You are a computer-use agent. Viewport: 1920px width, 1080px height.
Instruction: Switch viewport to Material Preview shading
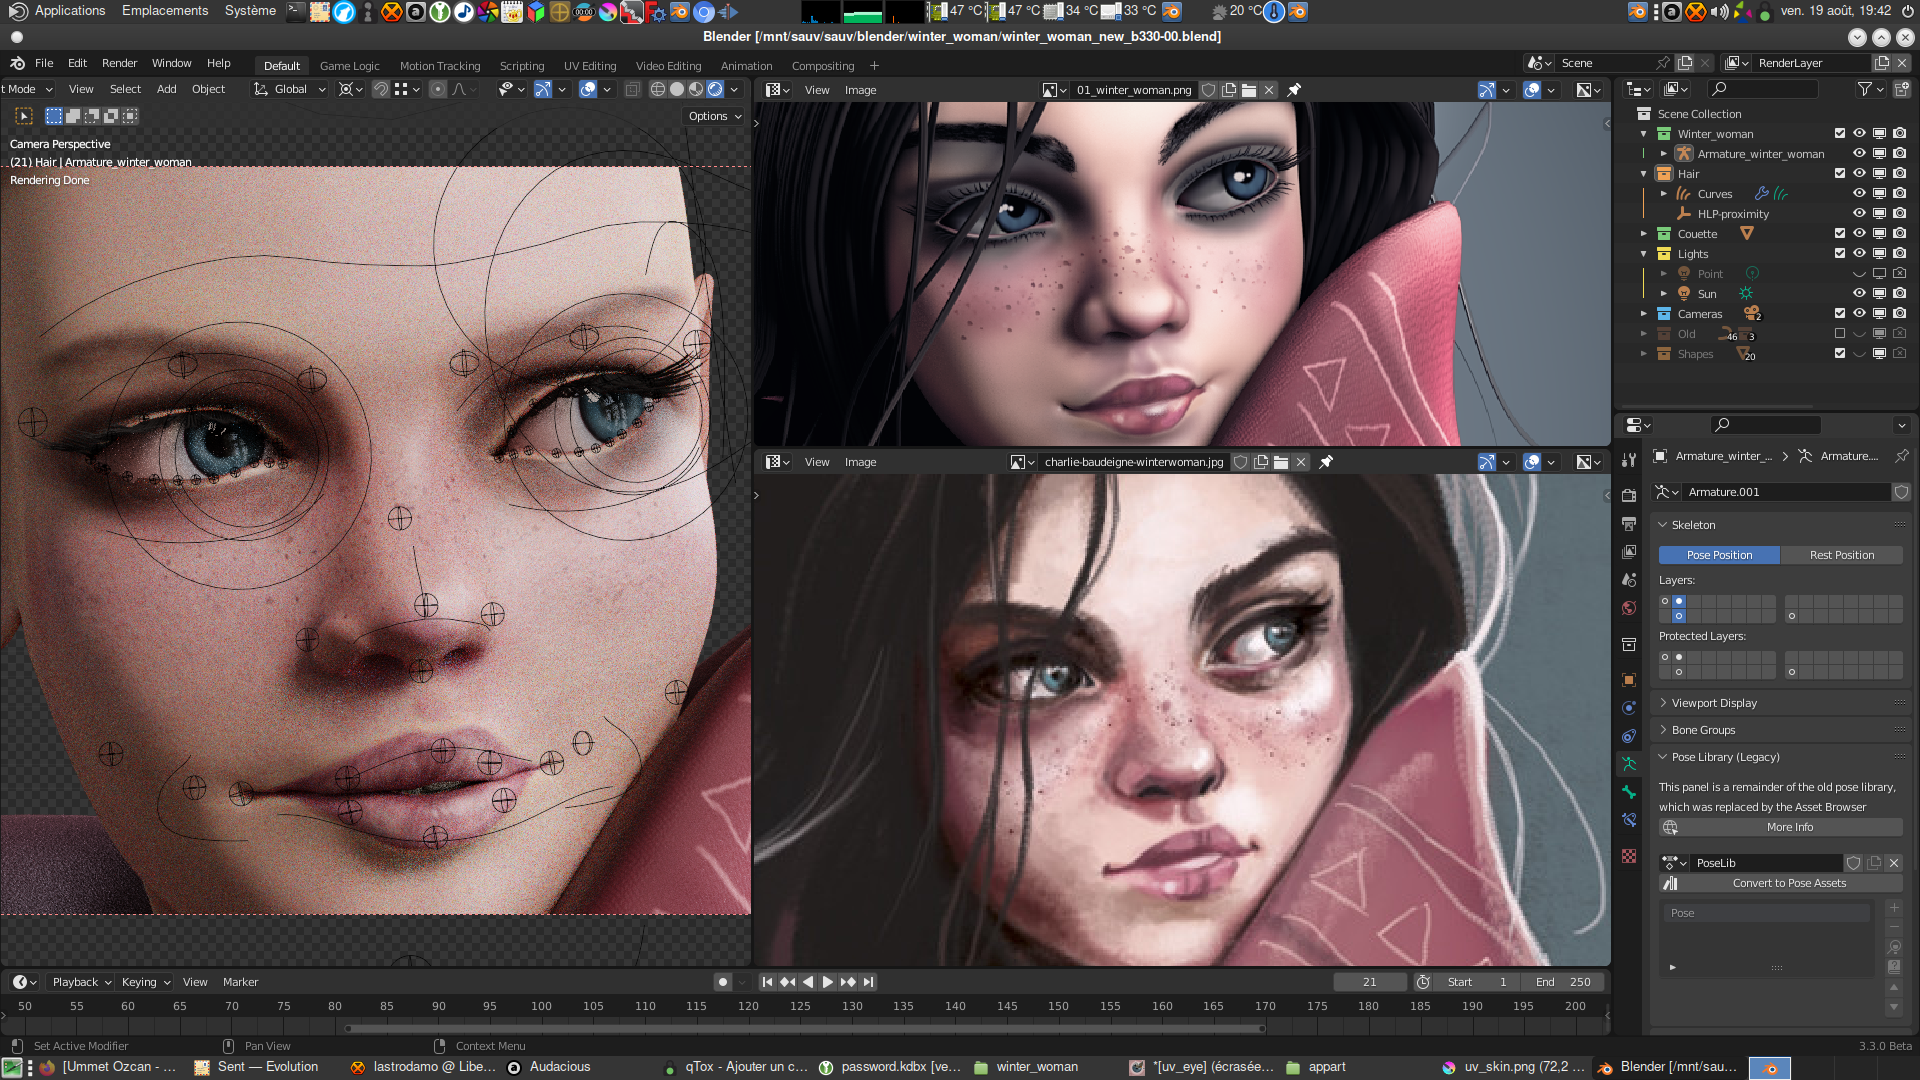(696, 89)
